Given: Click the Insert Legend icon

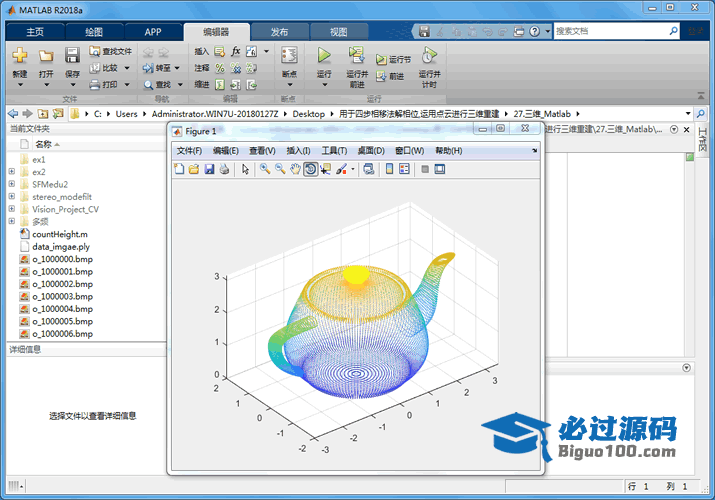Looking at the screenshot, I should tap(404, 169).
